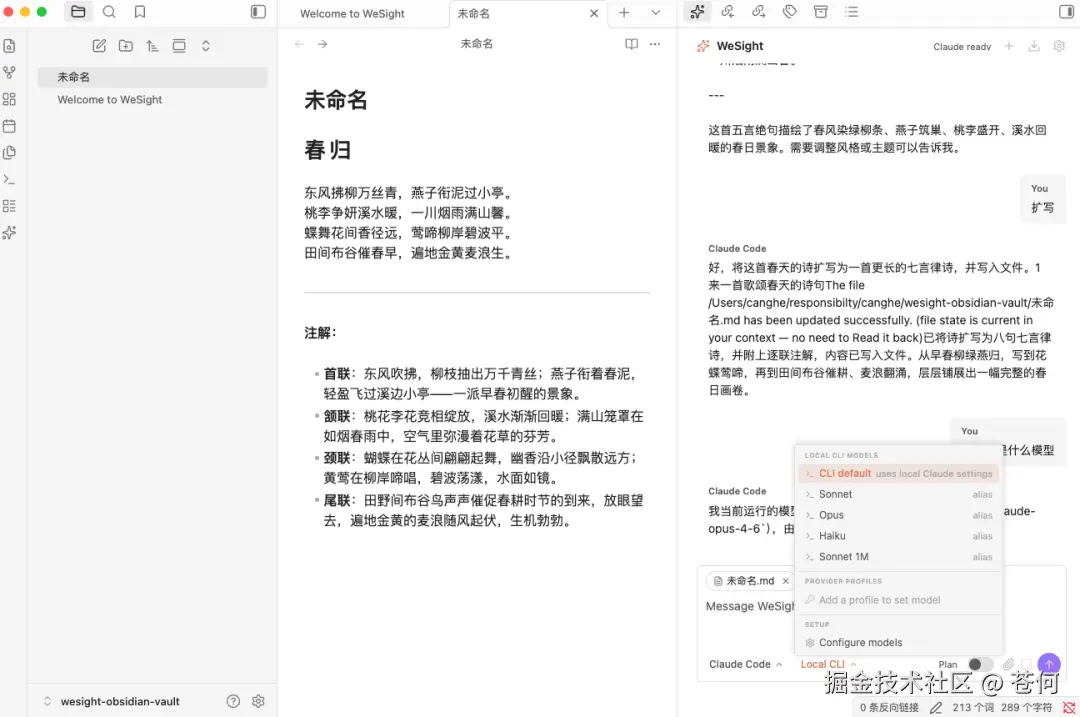Toggle editing mode pencil in status bar

[x=936, y=707]
